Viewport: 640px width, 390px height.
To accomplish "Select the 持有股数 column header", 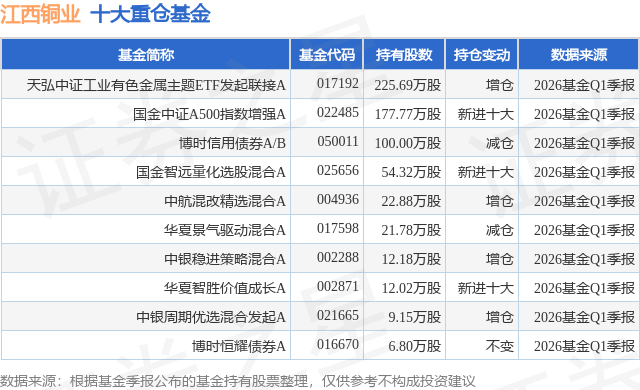I will click(x=404, y=55).
